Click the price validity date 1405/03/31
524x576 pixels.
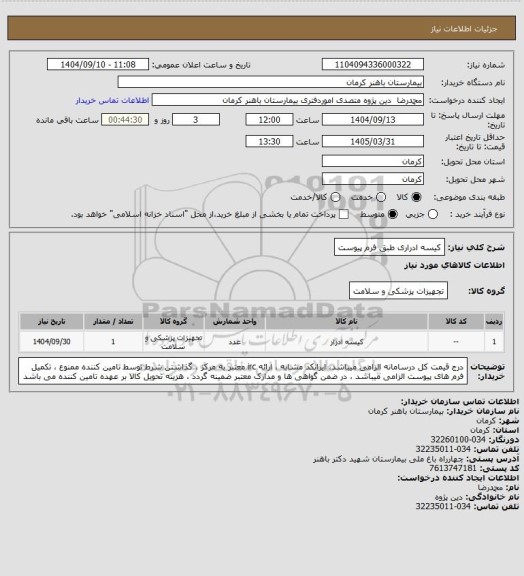[373, 141]
